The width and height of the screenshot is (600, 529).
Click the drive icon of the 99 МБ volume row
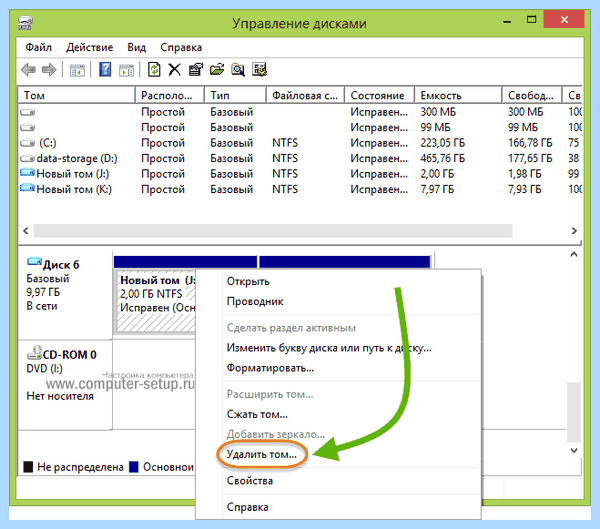coord(27,127)
